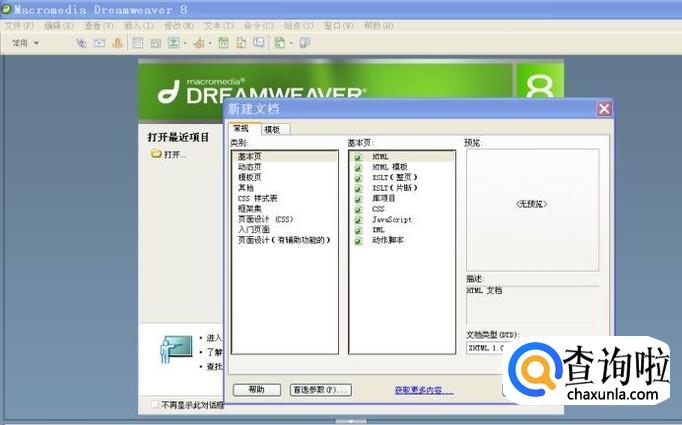
Task: Open the 窗口(W) menu
Action: (338, 26)
